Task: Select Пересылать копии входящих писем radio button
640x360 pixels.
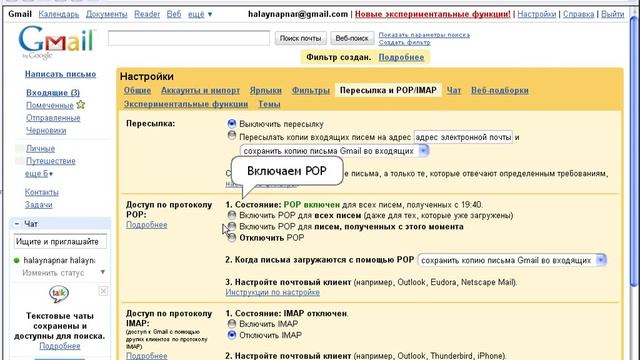Action: (231, 135)
